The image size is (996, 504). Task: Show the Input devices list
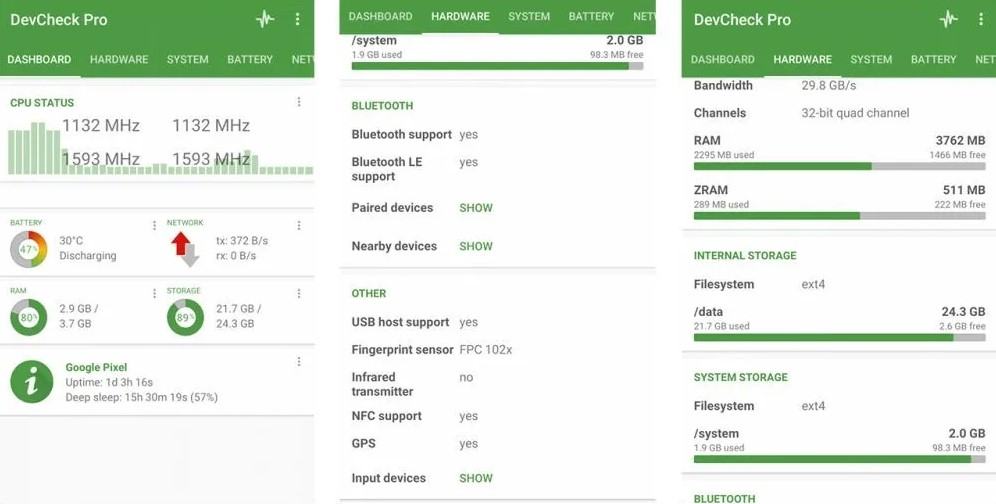[476, 478]
